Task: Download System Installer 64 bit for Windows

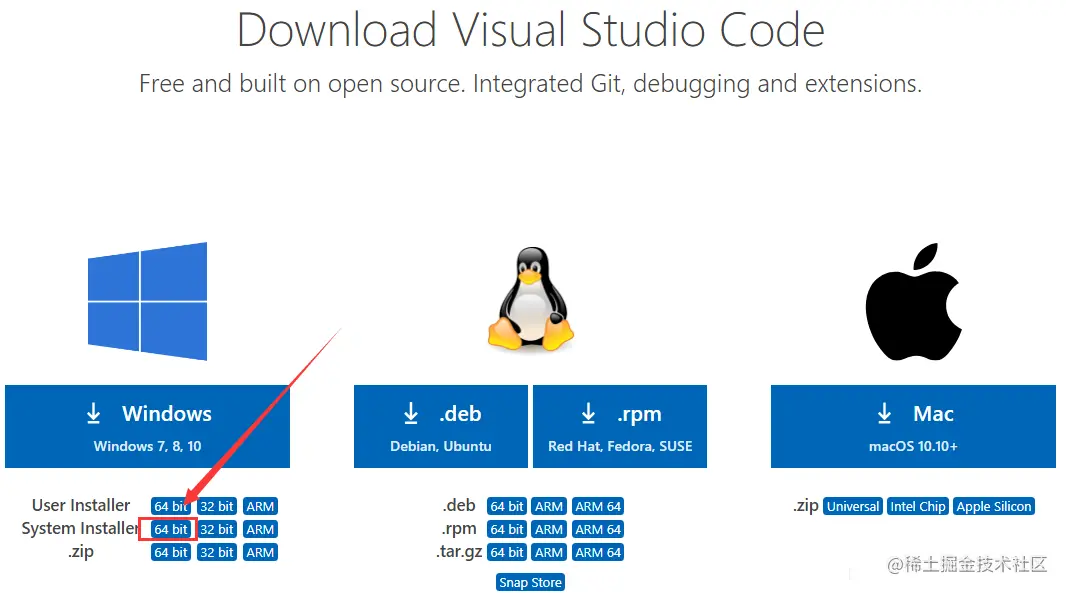Action: 171,529
